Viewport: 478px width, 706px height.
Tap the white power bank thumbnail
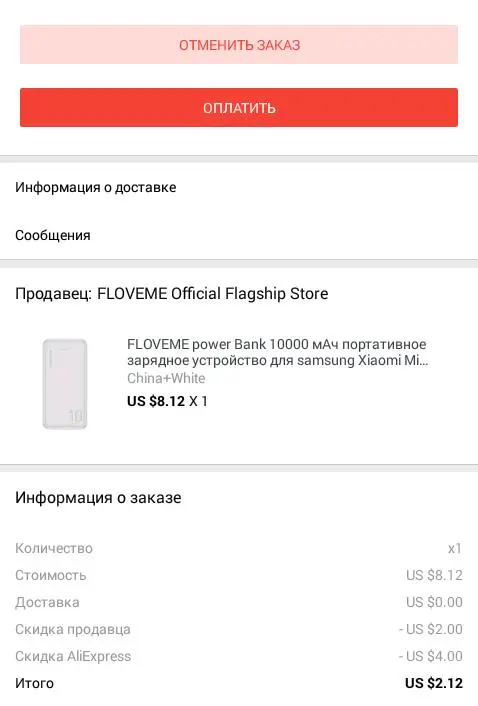[65, 384]
